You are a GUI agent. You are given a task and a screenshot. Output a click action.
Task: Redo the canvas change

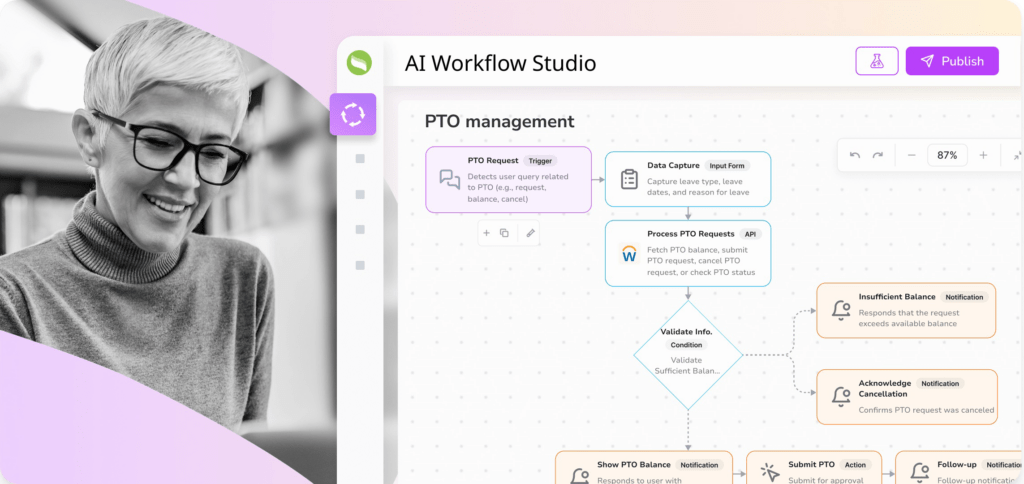pyautogui.click(x=878, y=155)
